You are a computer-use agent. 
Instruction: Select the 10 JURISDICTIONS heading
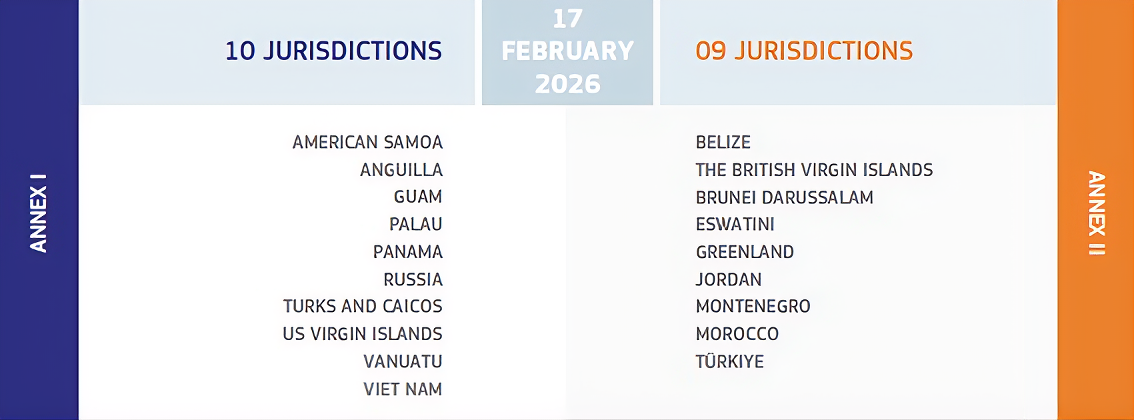point(333,51)
